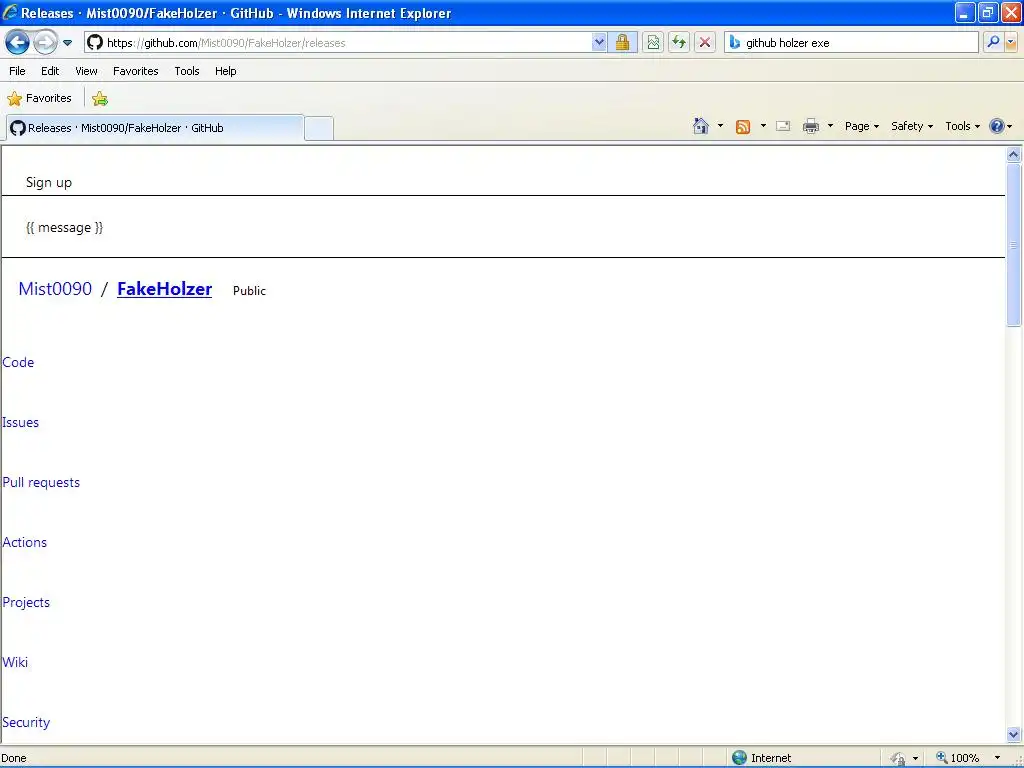Expand the Print dropdown arrow

pyautogui.click(x=830, y=126)
